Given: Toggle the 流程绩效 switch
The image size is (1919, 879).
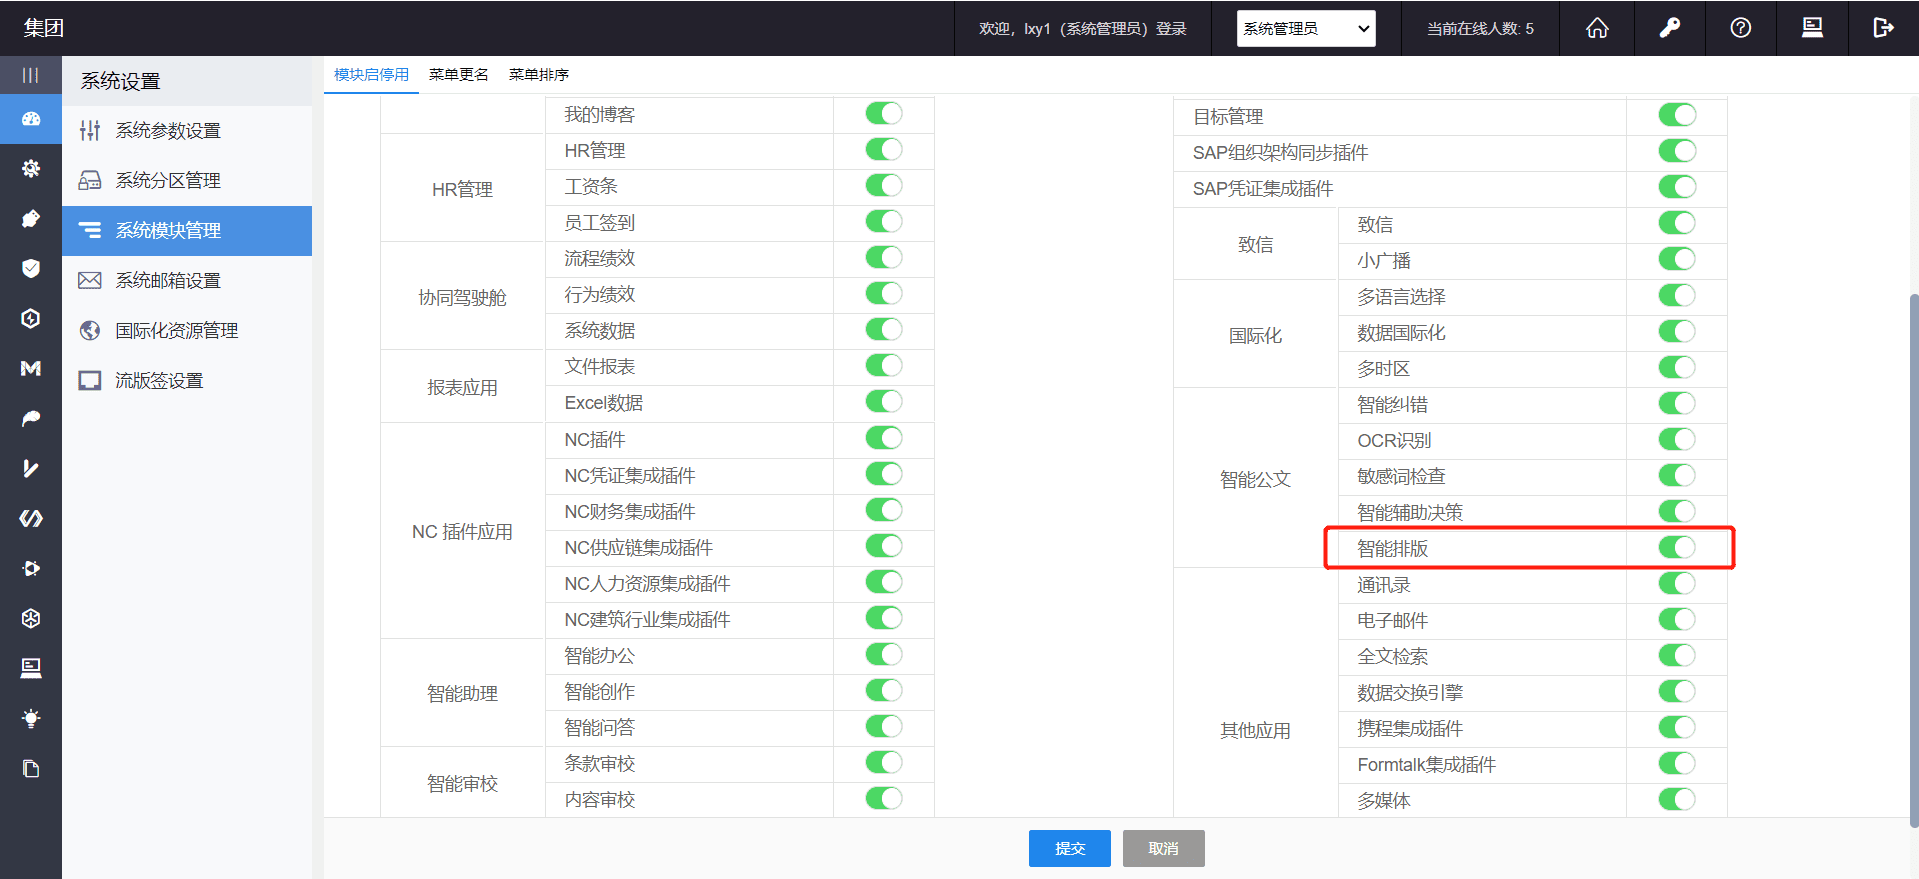Looking at the screenshot, I should 884,258.
